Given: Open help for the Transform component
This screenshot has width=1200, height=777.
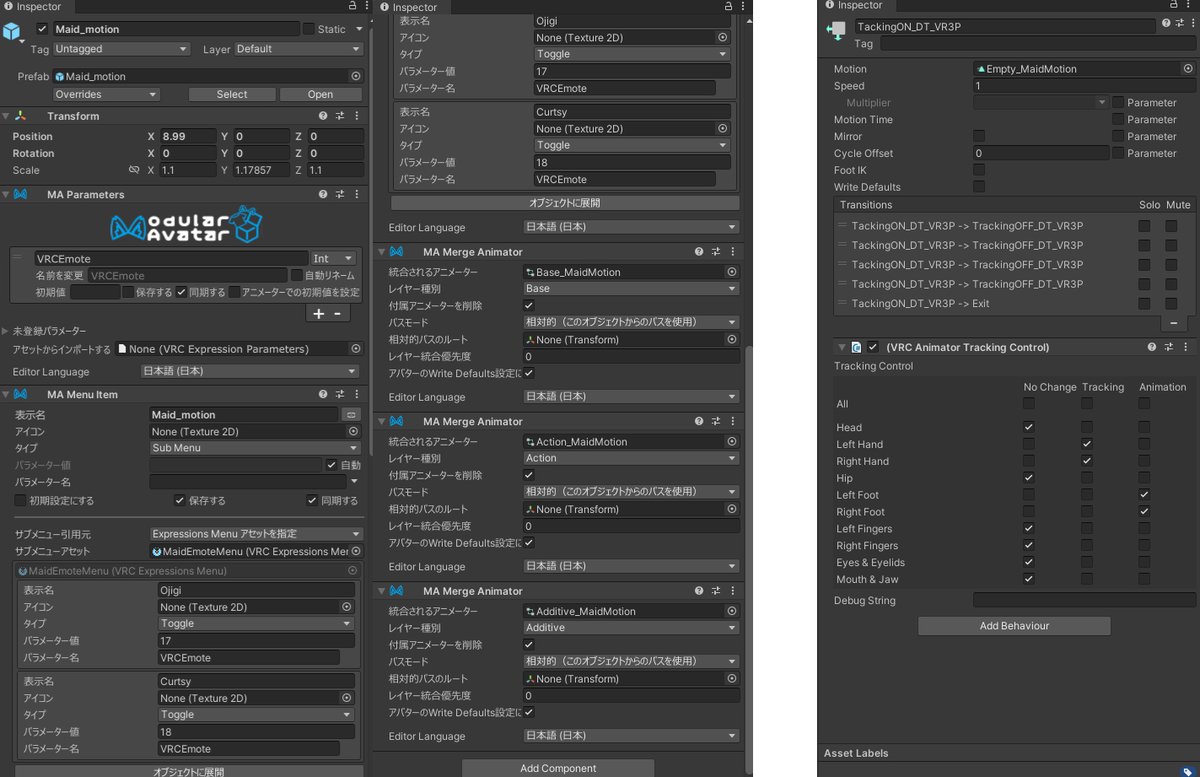Looking at the screenshot, I should pos(322,116).
